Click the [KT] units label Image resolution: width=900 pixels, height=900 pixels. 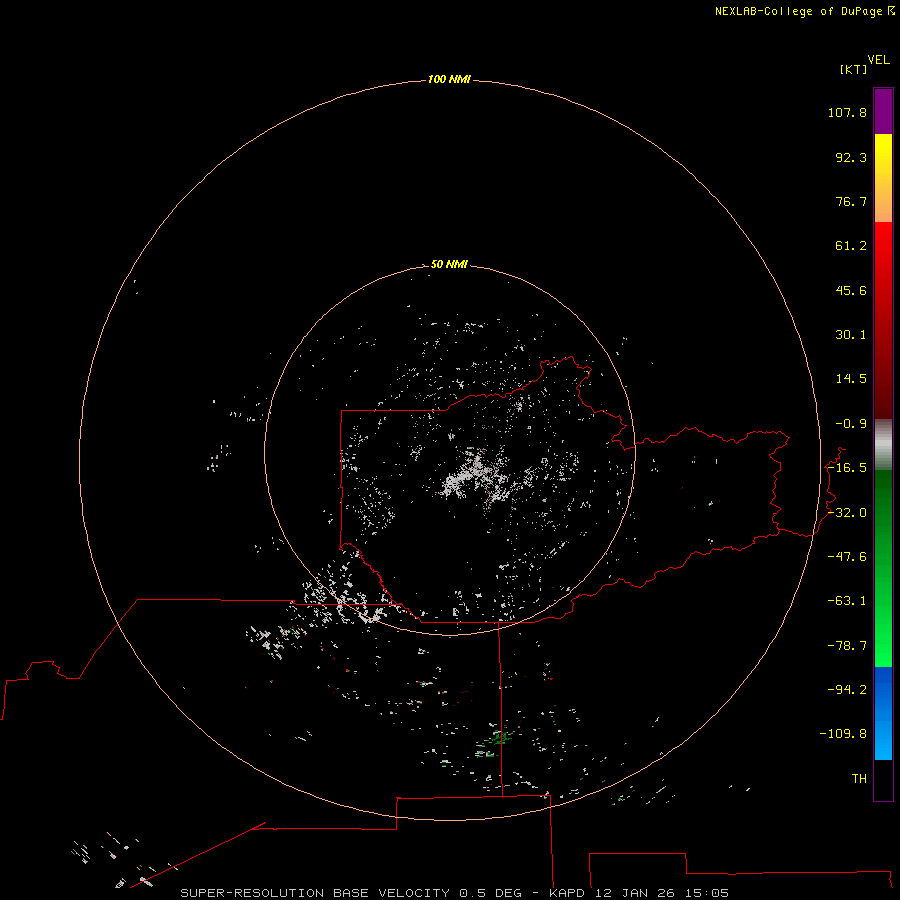point(853,69)
